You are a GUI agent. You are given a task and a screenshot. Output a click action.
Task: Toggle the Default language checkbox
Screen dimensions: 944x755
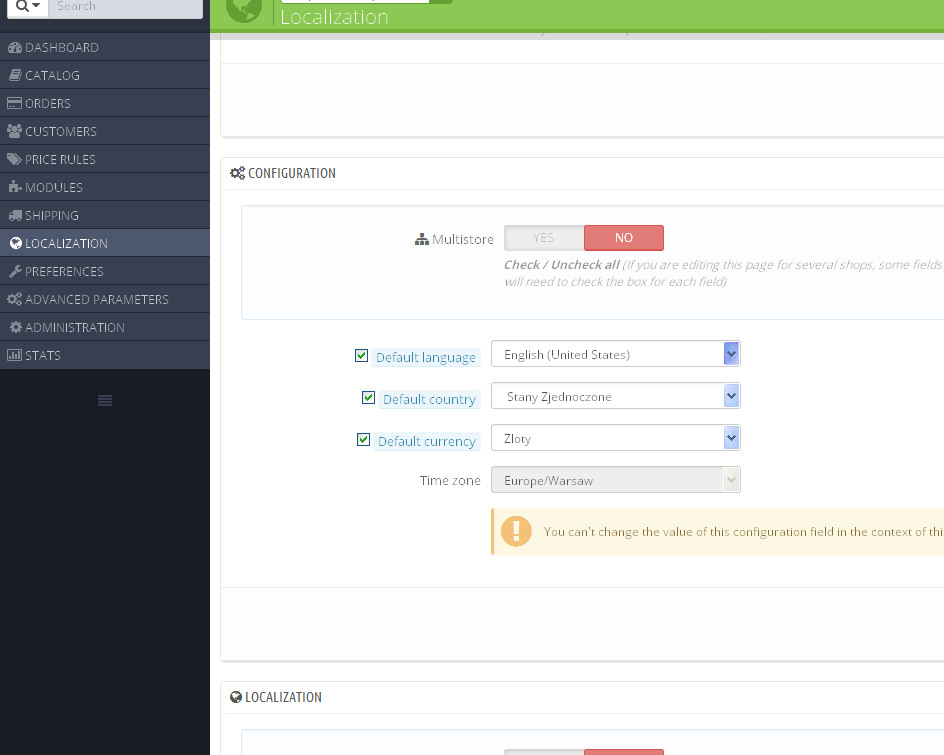coord(361,356)
